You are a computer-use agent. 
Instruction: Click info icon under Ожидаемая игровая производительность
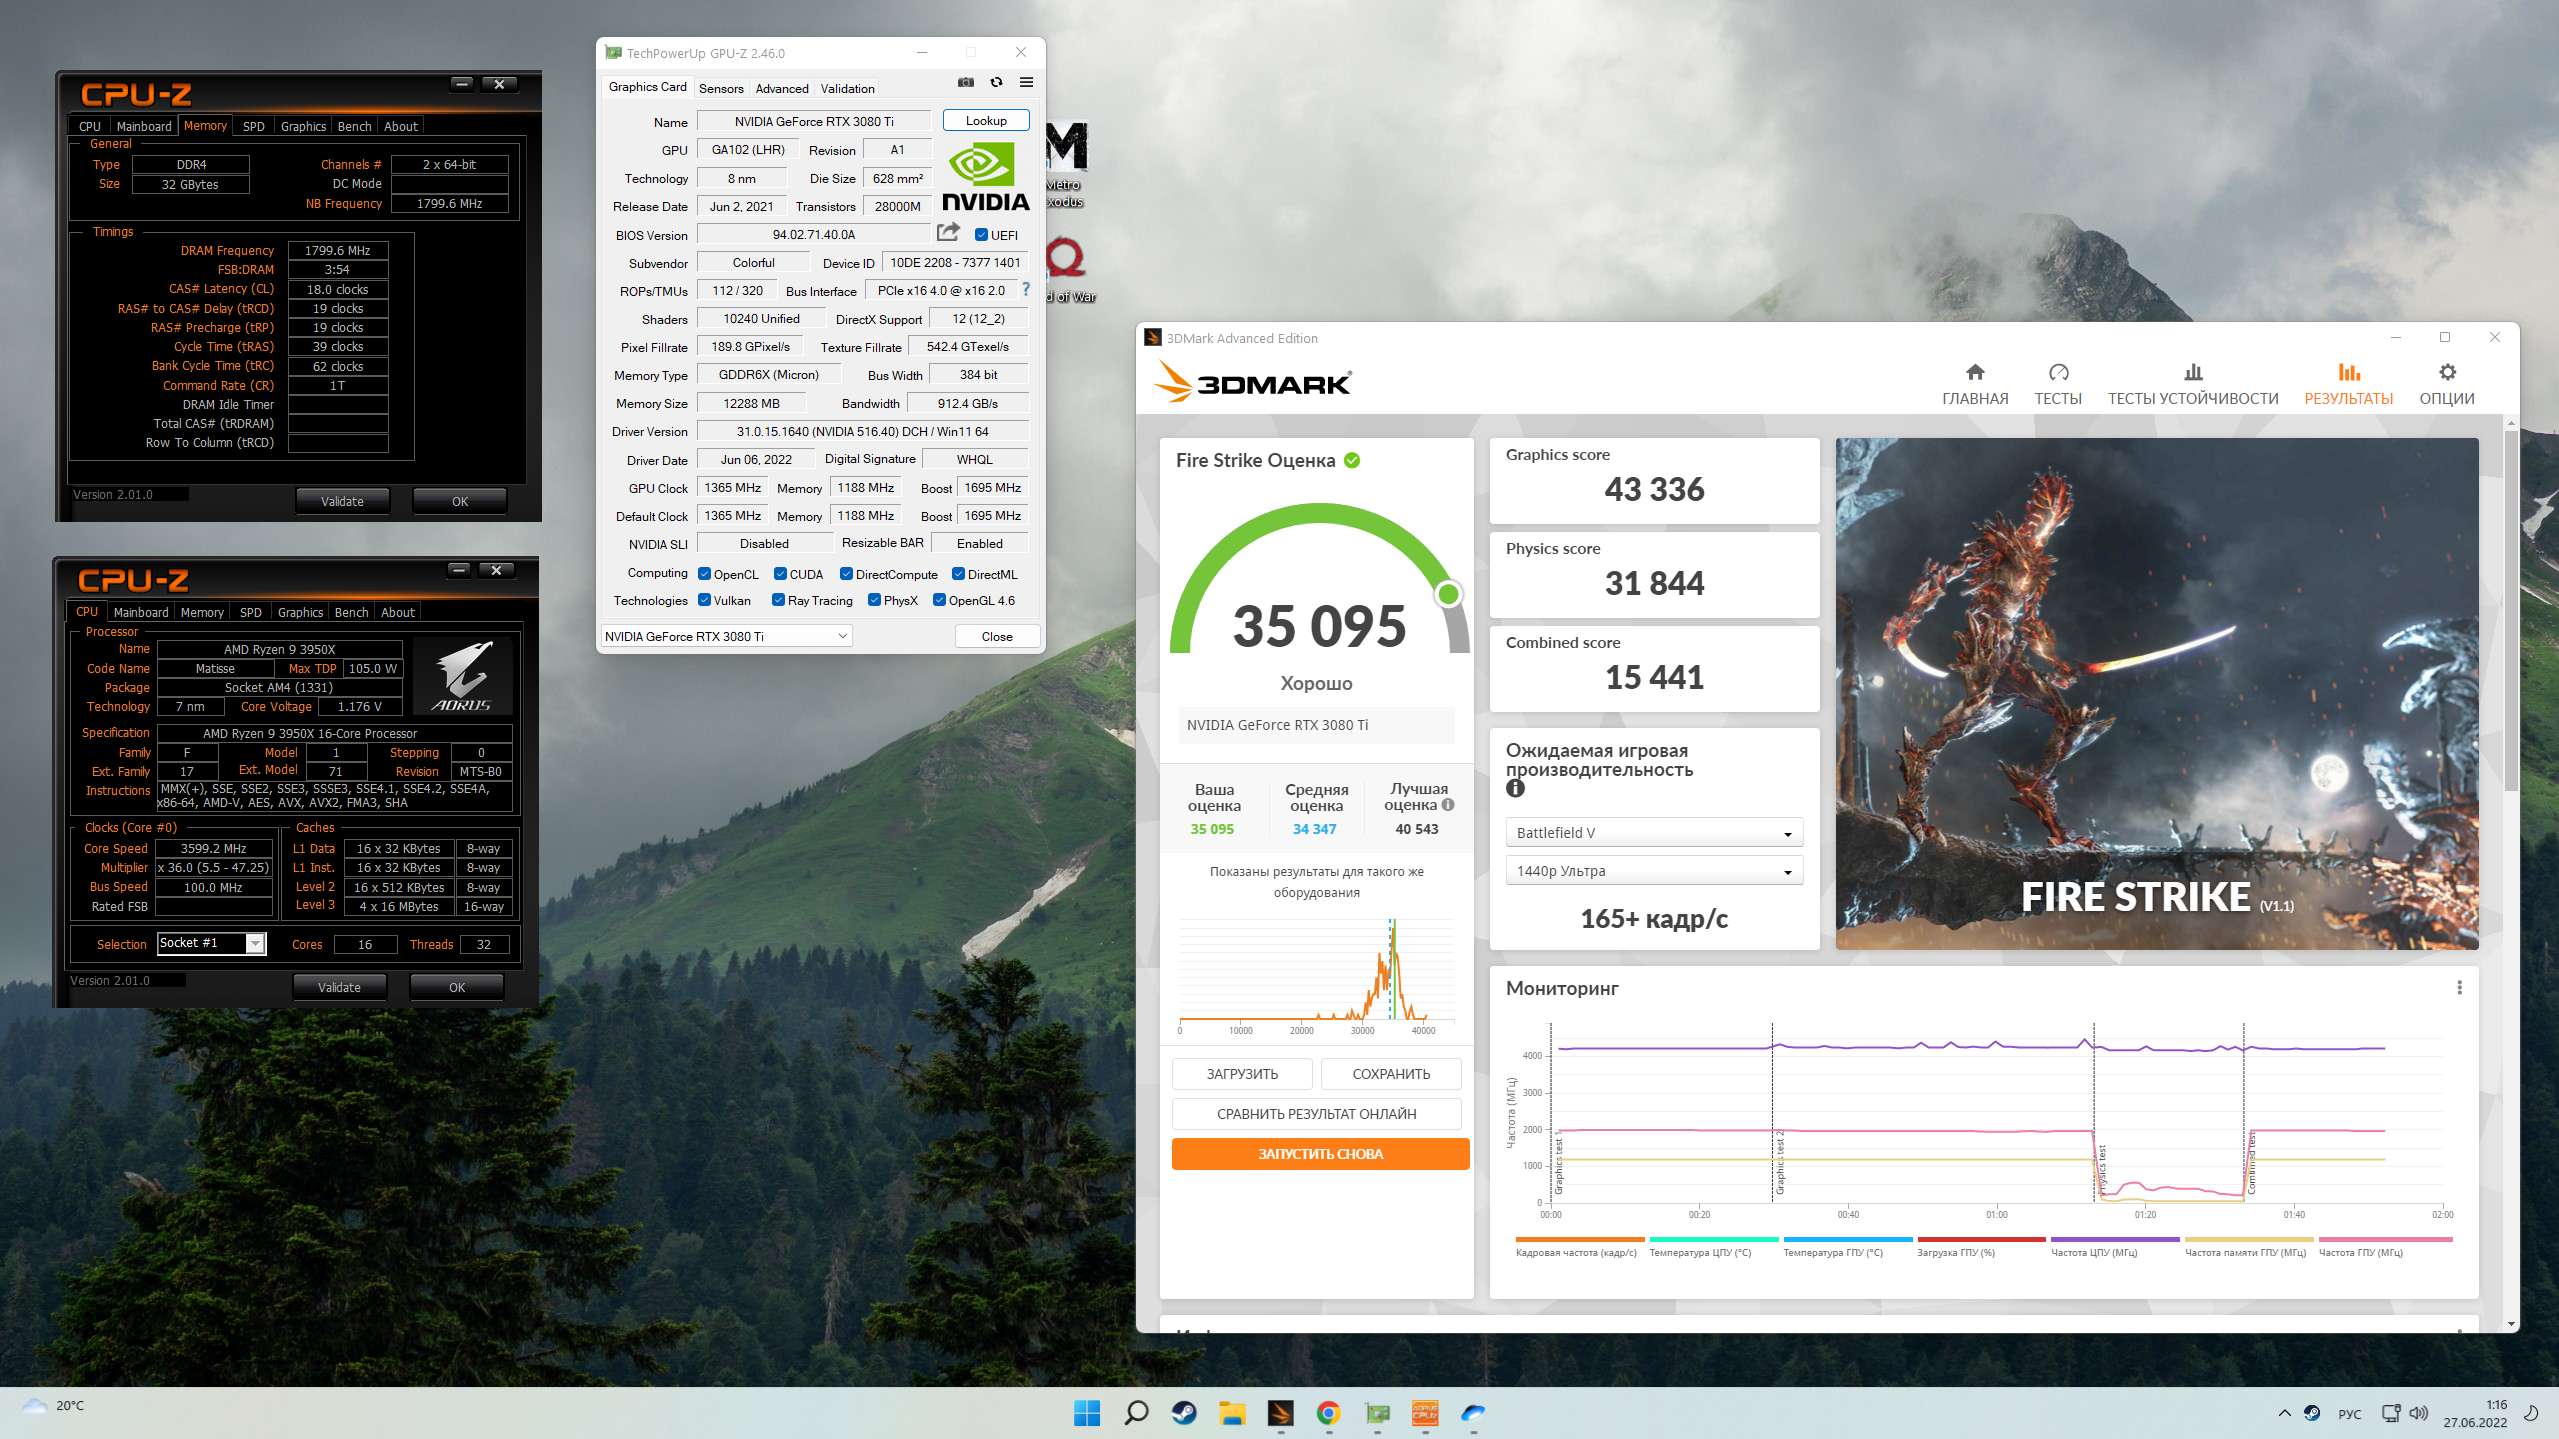click(1515, 789)
